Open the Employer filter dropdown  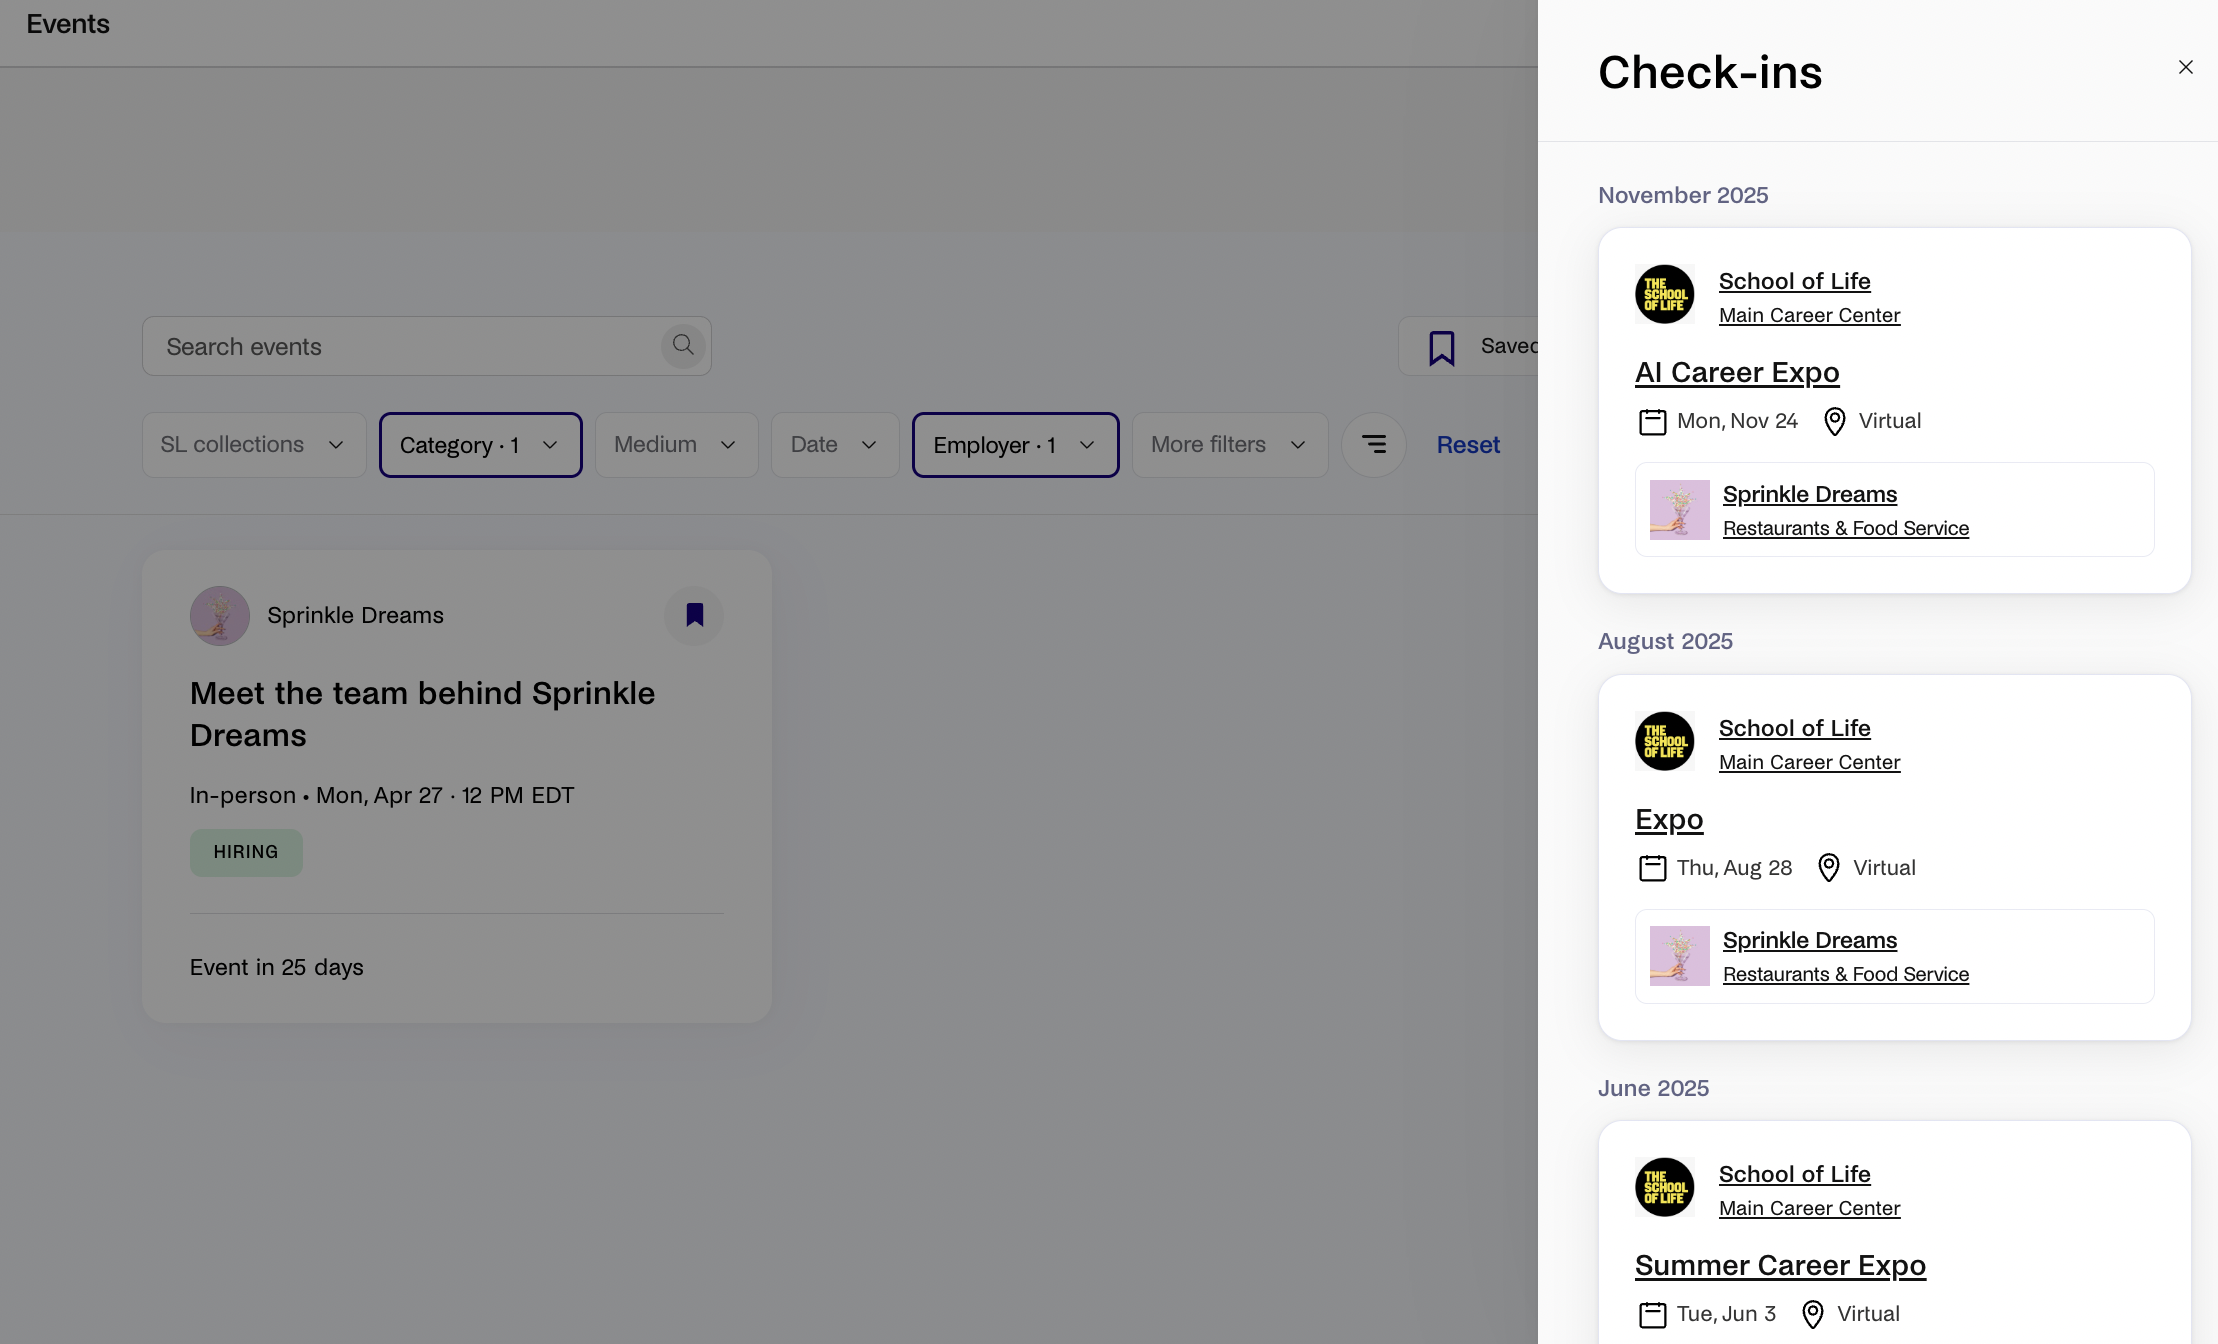pos(1015,445)
